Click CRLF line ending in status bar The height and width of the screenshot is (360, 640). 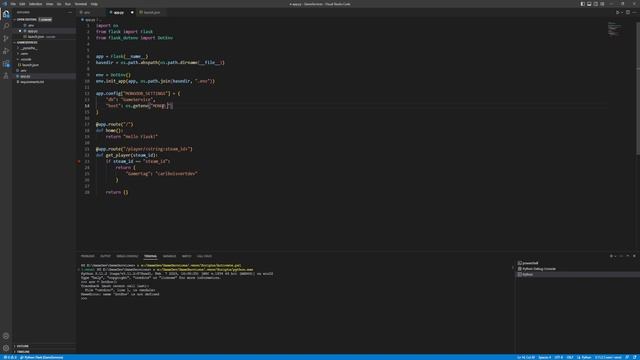tap(570, 358)
